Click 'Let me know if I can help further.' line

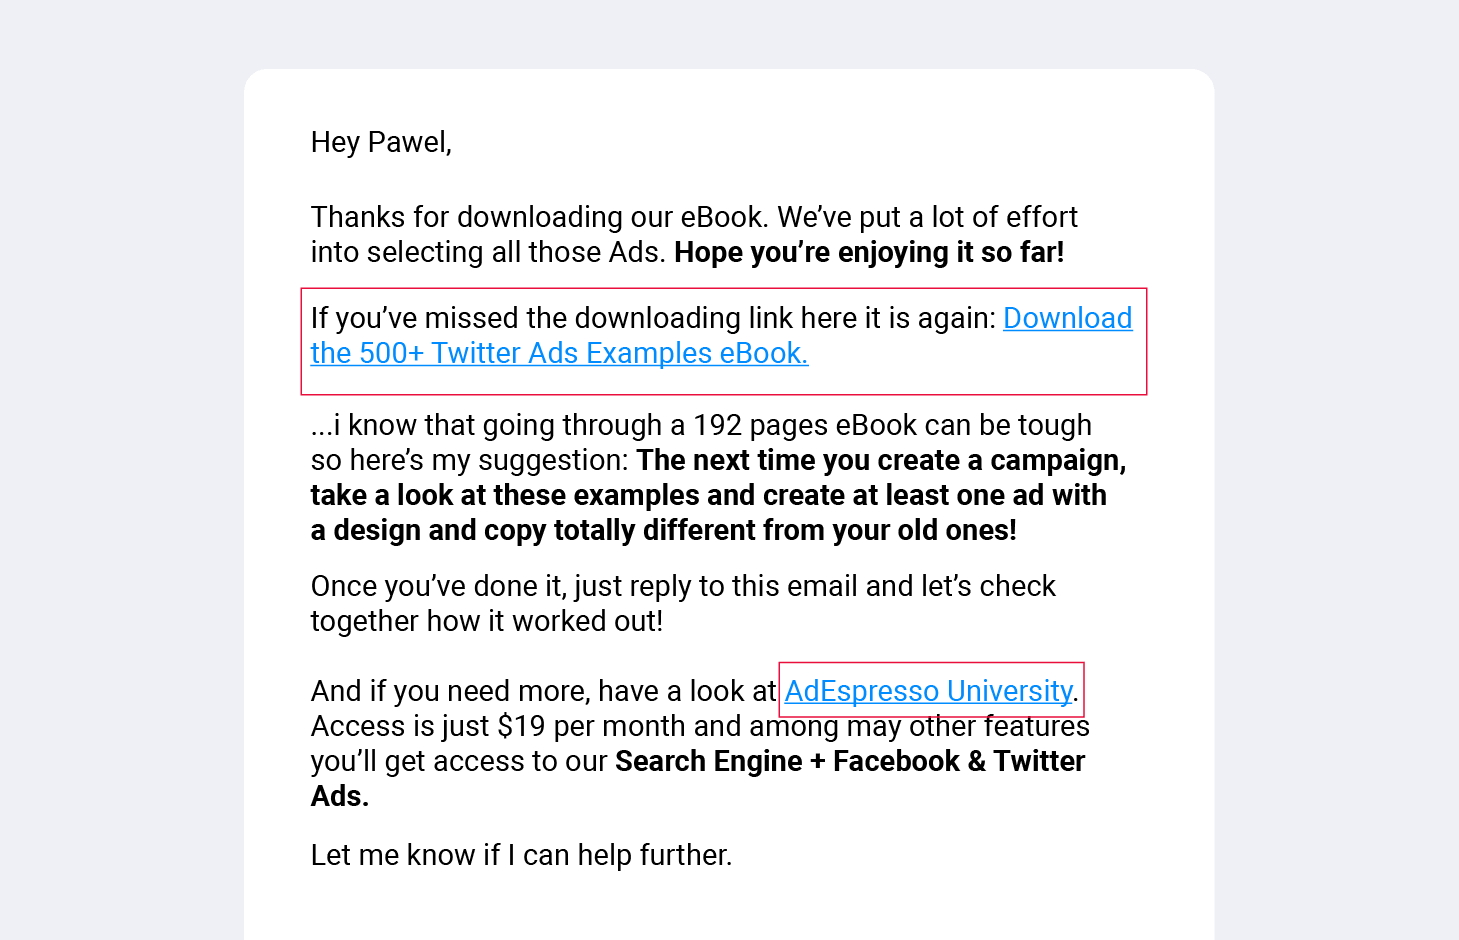point(521,855)
